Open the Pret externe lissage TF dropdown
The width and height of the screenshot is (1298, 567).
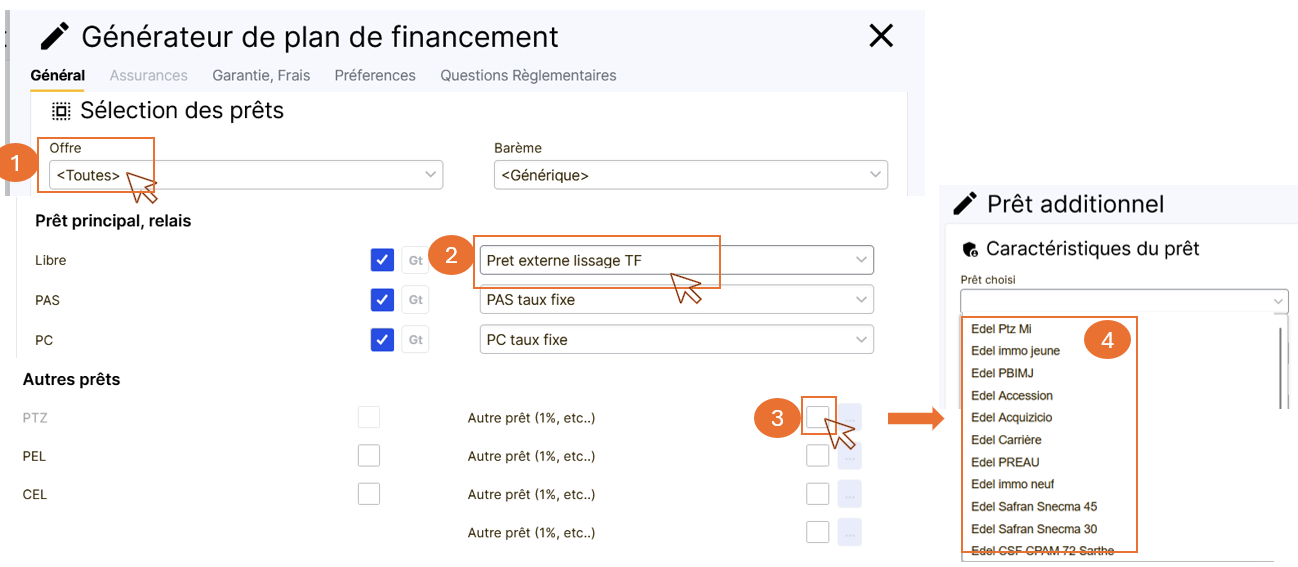[x=676, y=261]
